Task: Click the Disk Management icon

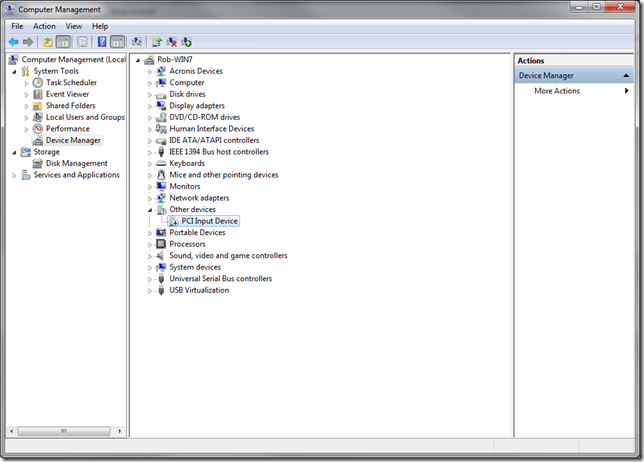Action: (37, 163)
